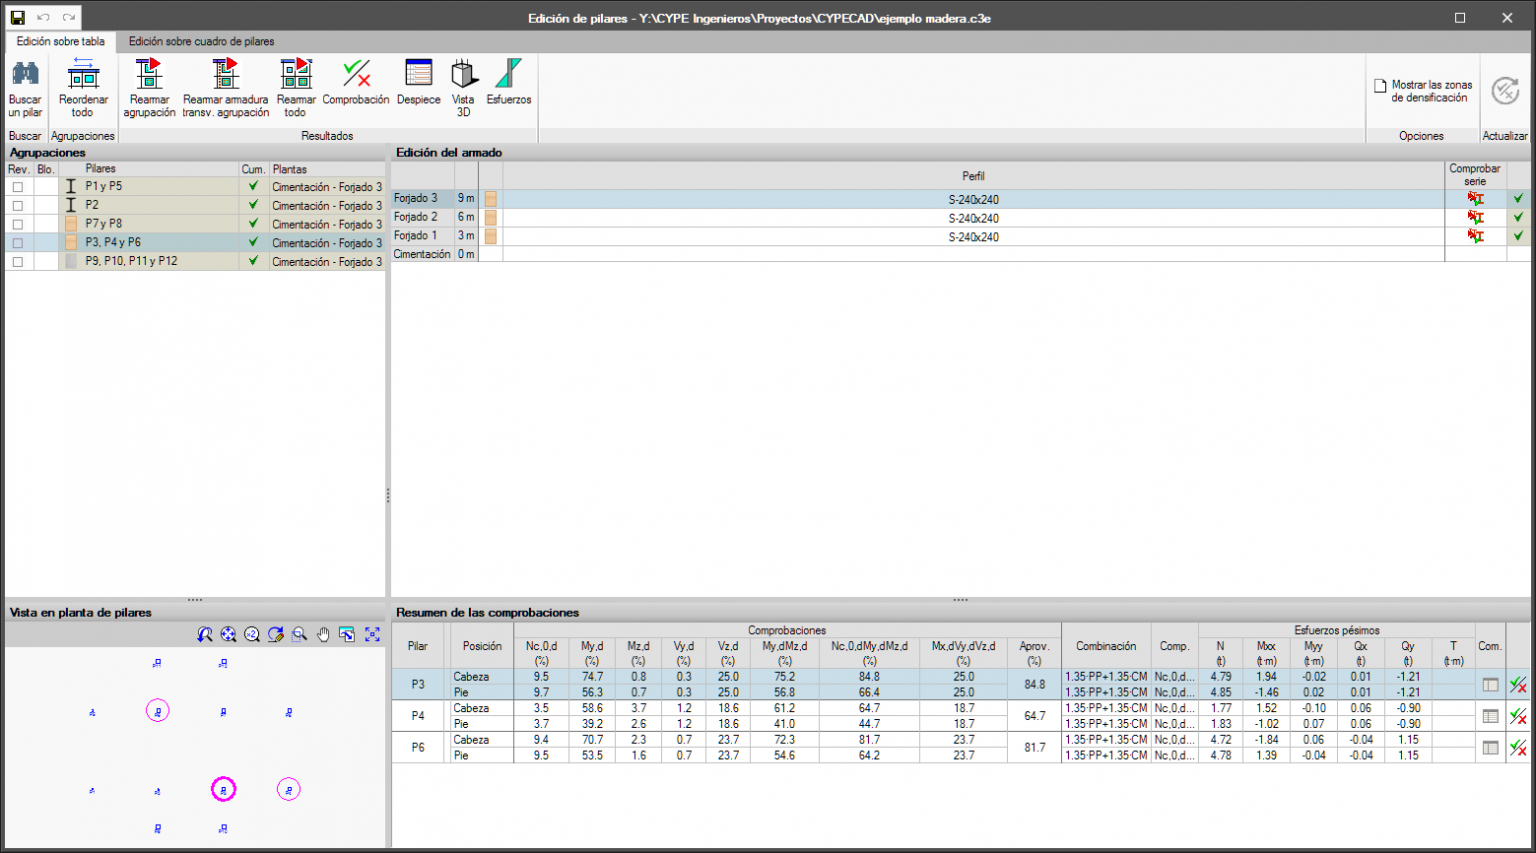Click the S-240x240 profile for Forjado 2
Viewport: 1536px width, 853px height.
click(x=973, y=218)
